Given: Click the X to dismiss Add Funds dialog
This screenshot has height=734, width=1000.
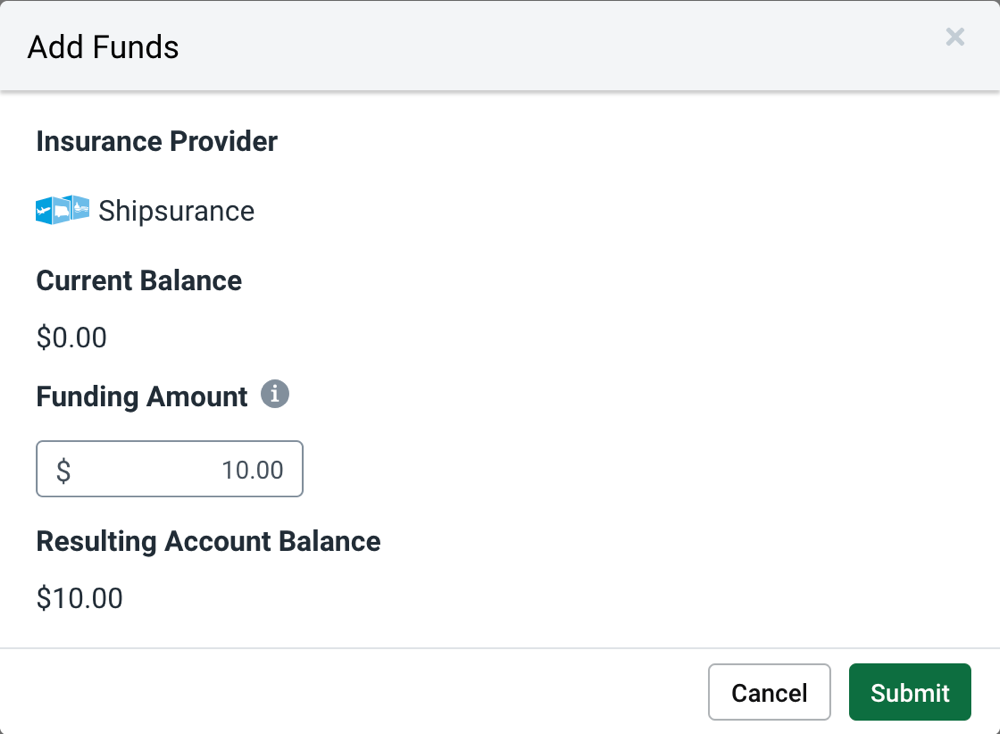Looking at the screenshot, I should (955, 37).
